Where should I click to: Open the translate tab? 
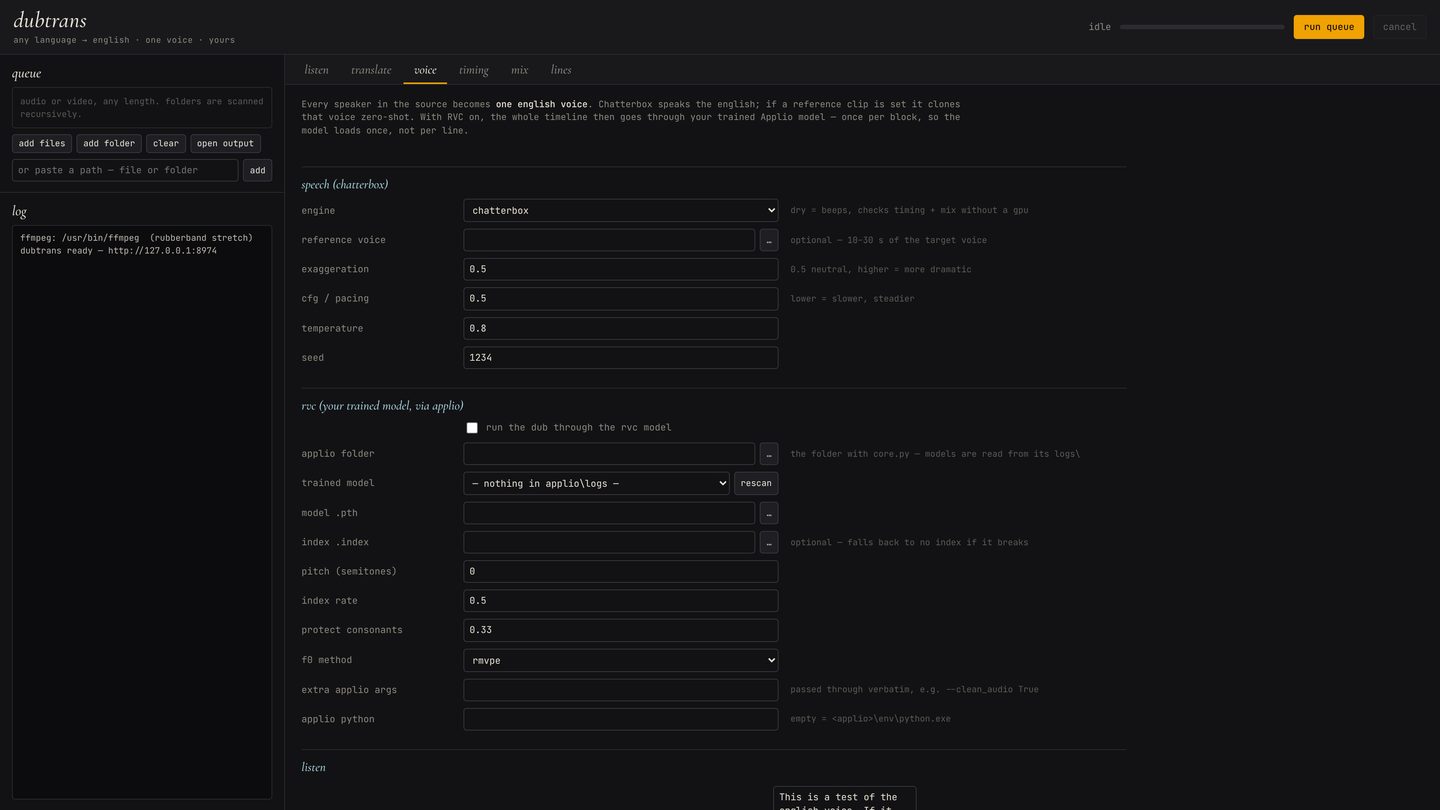[371, 70]
